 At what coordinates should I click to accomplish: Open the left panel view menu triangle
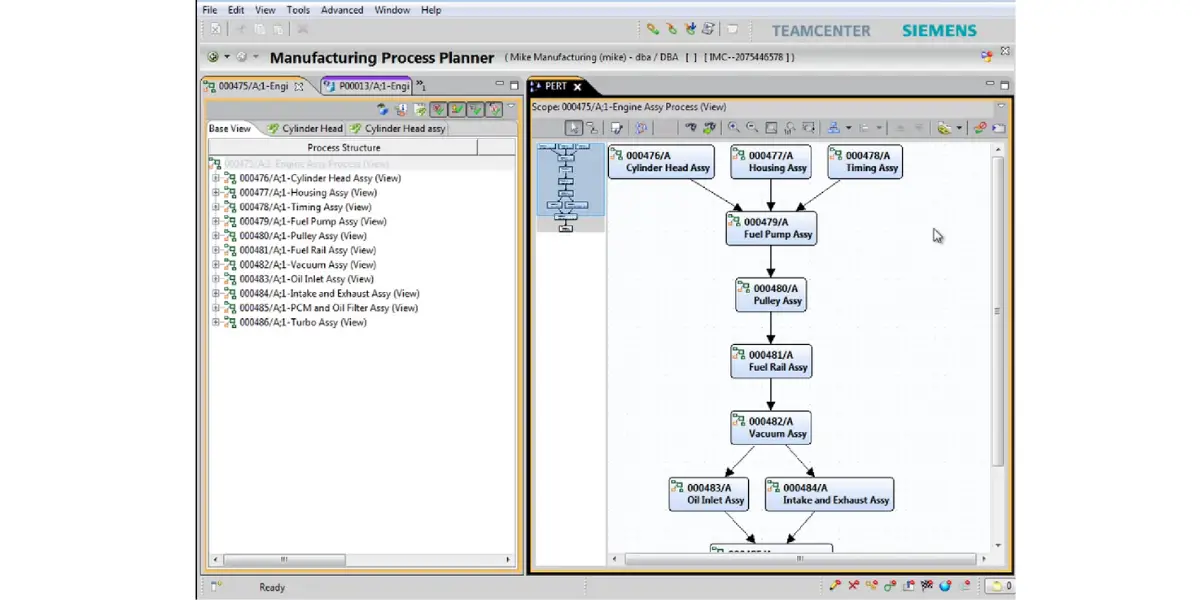(x=511, y=106)
